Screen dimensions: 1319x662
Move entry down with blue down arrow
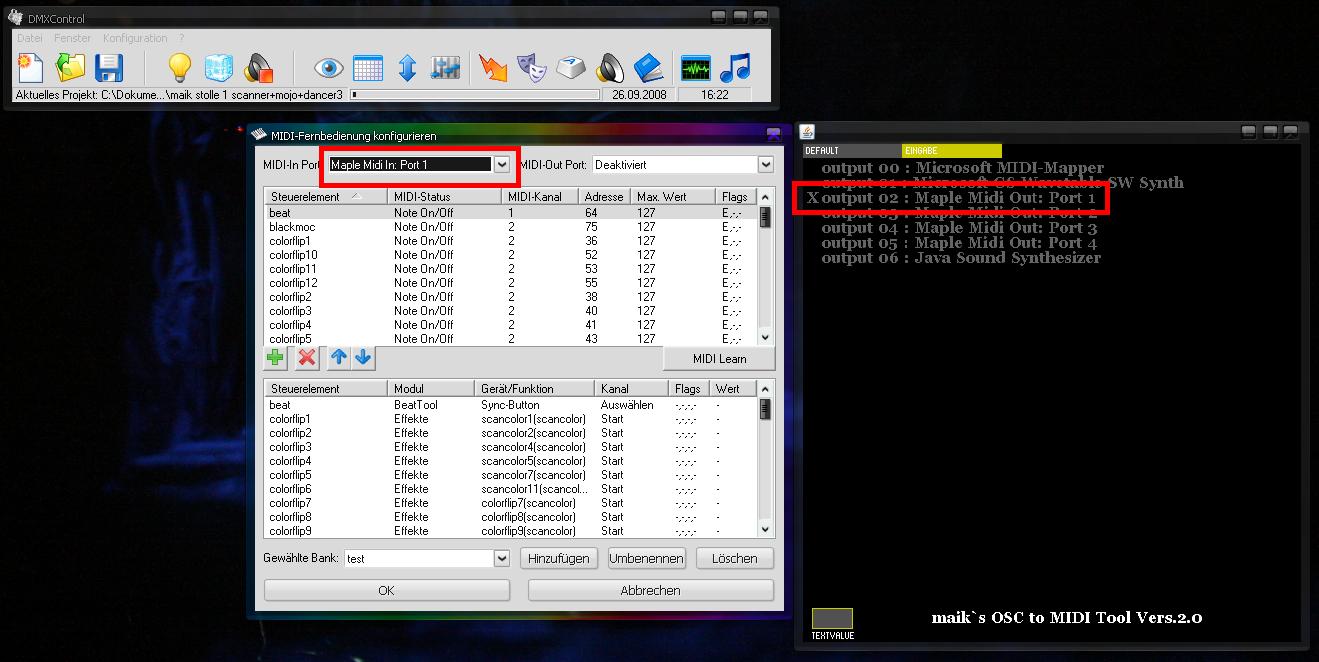(x=363, y=358)
